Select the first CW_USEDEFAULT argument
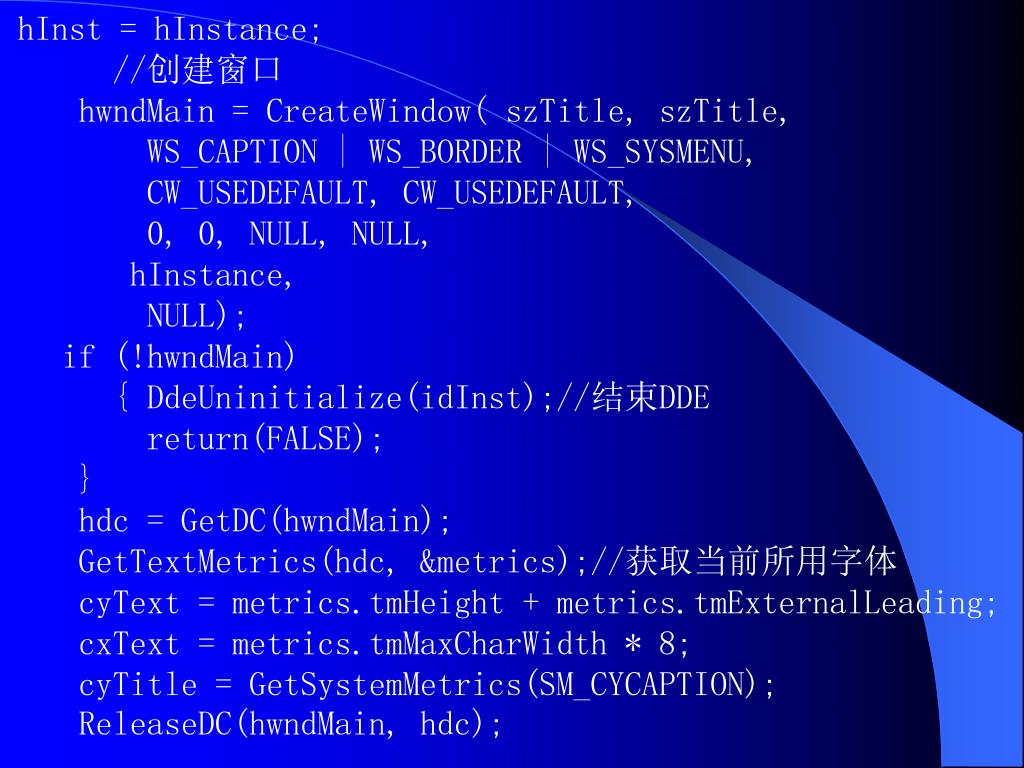 click(x=258, y=193)
